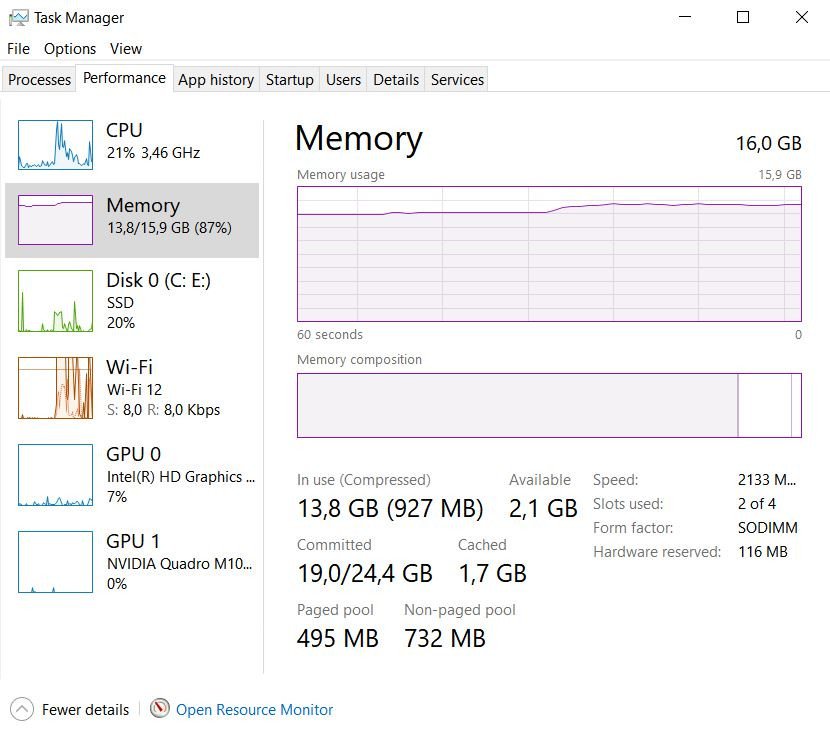
Task: Switch to the Processes tab
Action: coord(39,79)
